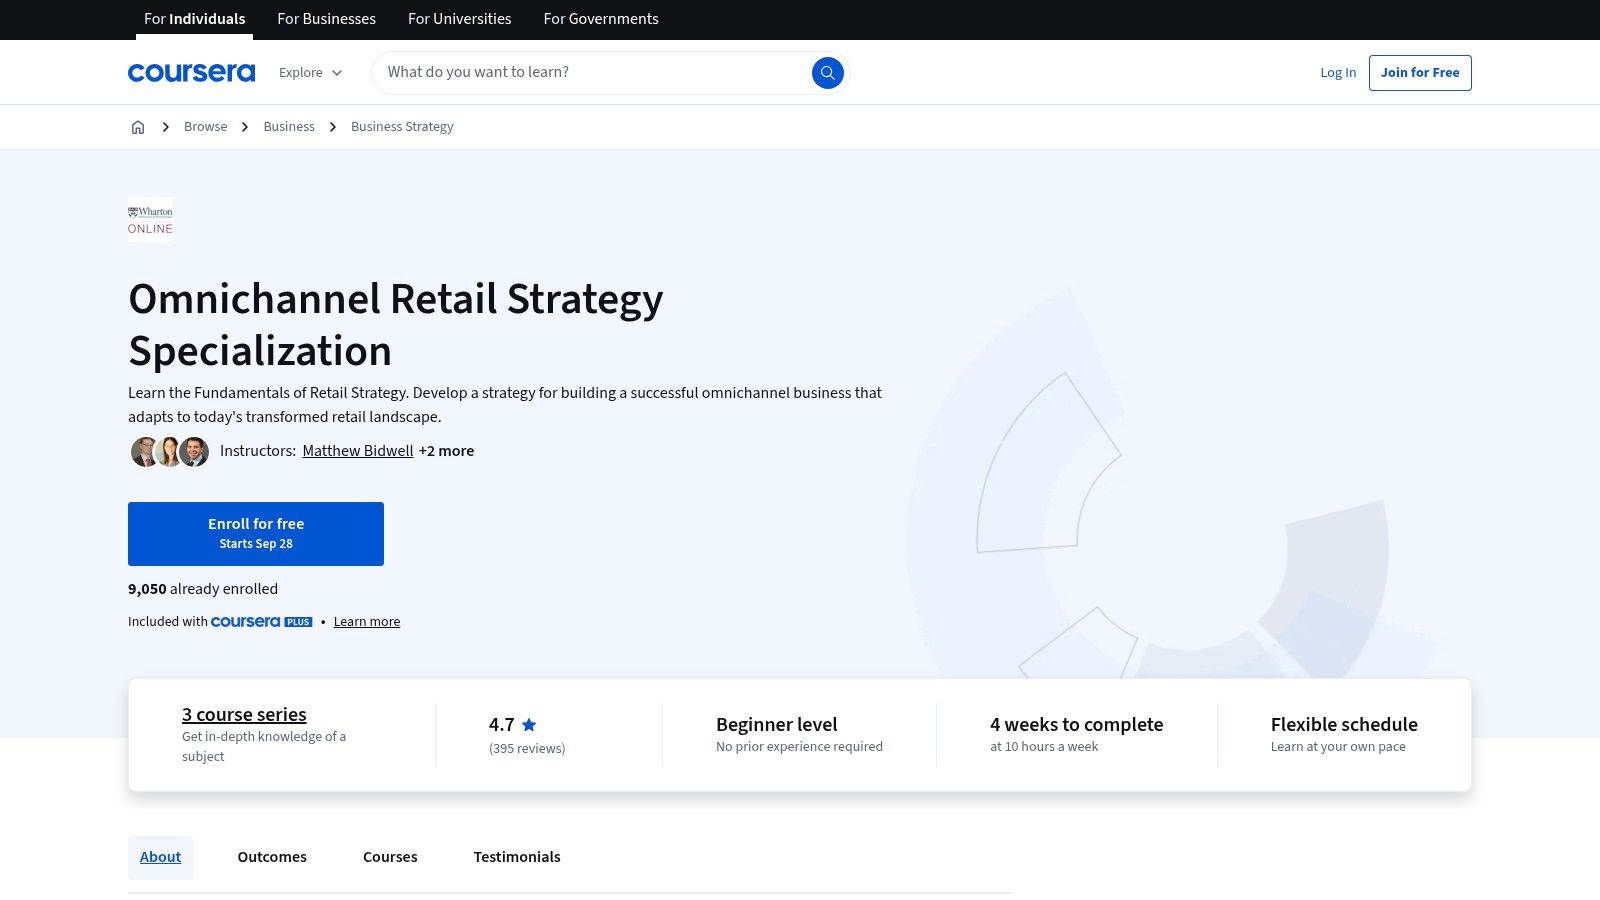Click the star icon next to the 4.7 rating
1600x900 pixels.
[529, 724]
